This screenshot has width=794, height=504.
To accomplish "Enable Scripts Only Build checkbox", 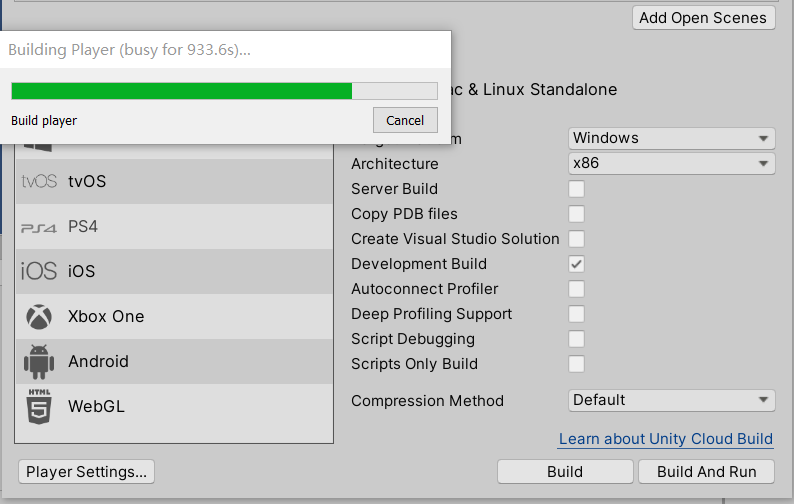I will pyautogui.click(x=576, y=364).
